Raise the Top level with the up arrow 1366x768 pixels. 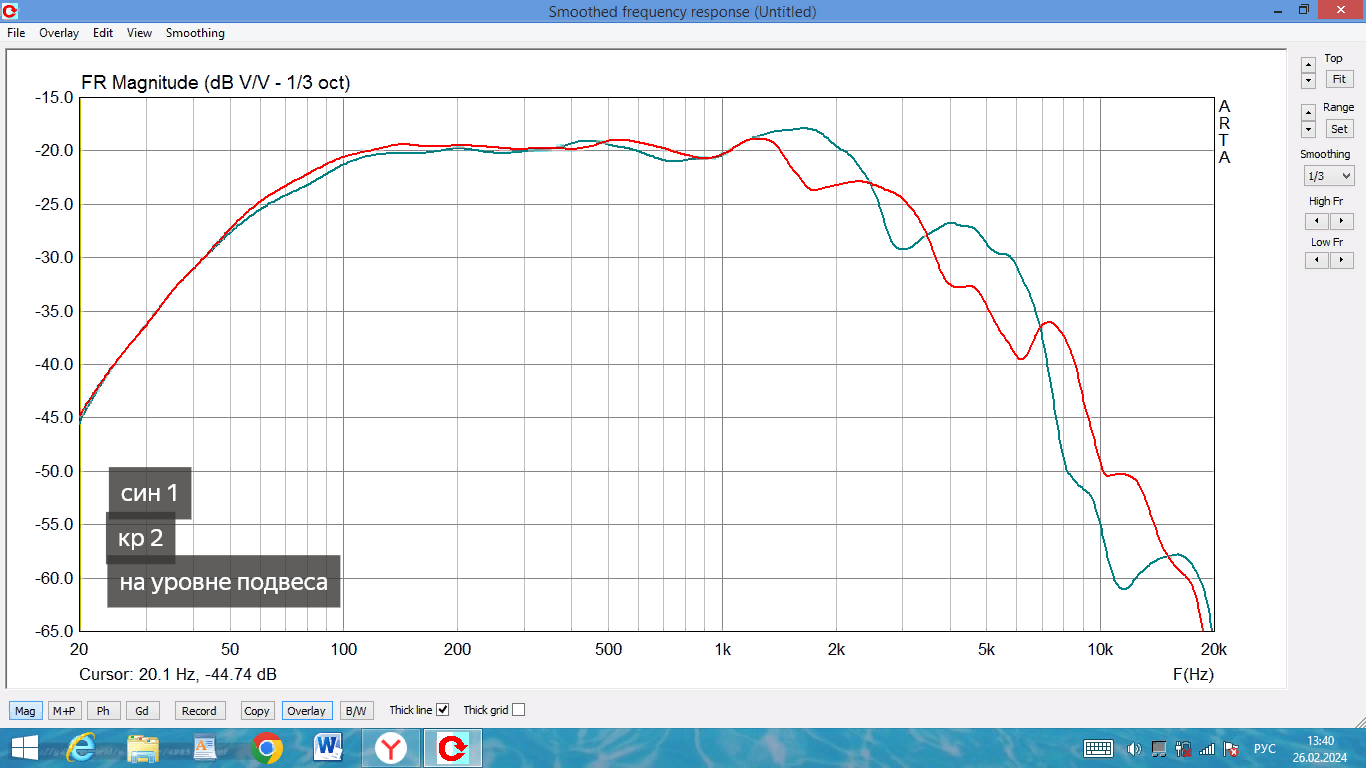1308,64
